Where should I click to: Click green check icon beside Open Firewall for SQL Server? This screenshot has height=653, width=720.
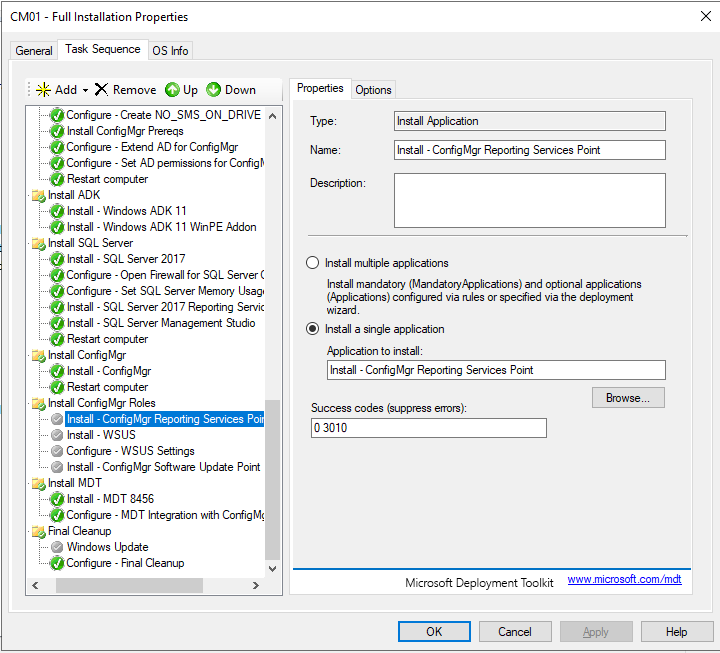[57, 276]
